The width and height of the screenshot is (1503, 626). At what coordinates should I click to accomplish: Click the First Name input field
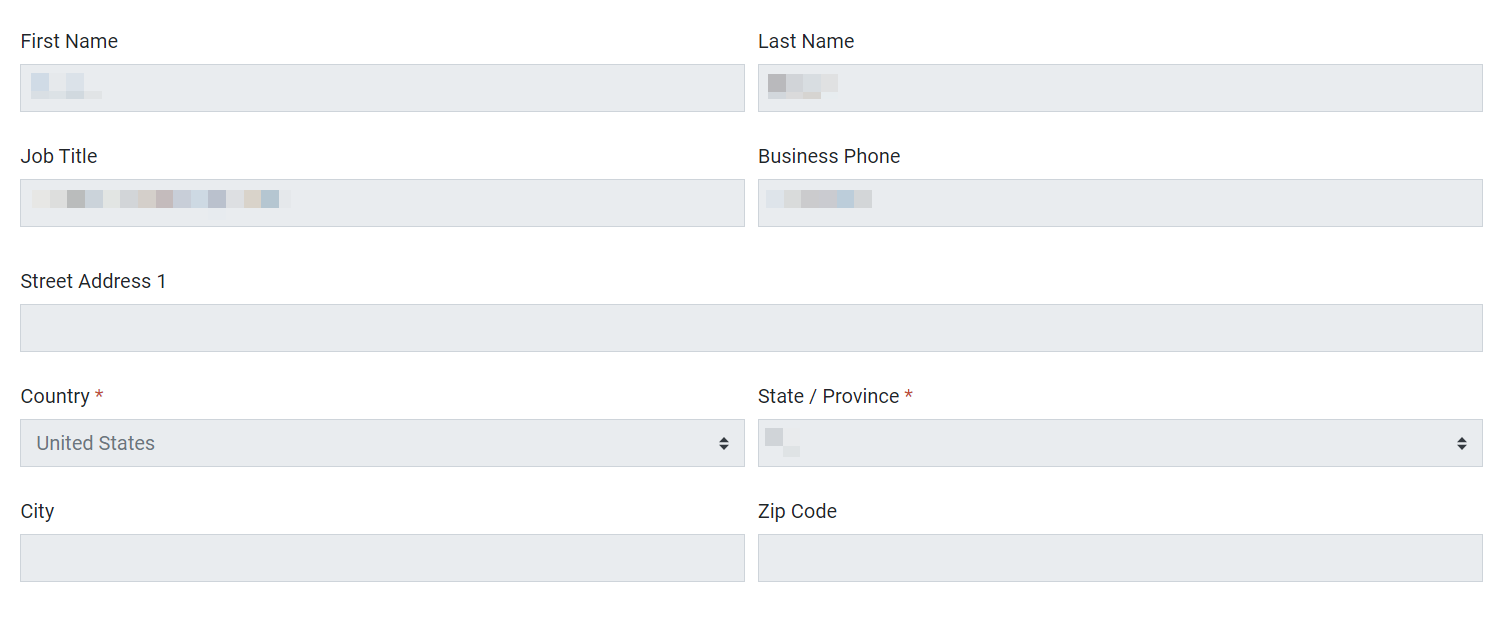(x=382, y=88)
